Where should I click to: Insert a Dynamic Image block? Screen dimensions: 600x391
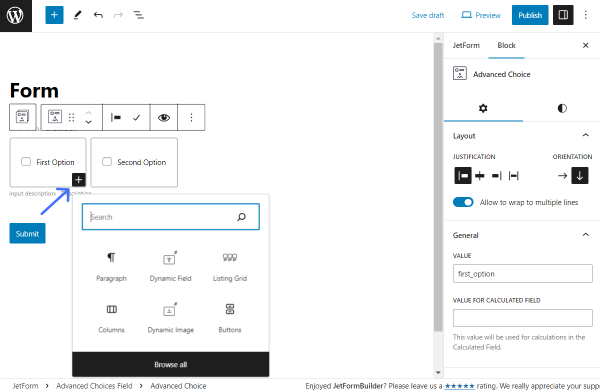coord(171,318)
